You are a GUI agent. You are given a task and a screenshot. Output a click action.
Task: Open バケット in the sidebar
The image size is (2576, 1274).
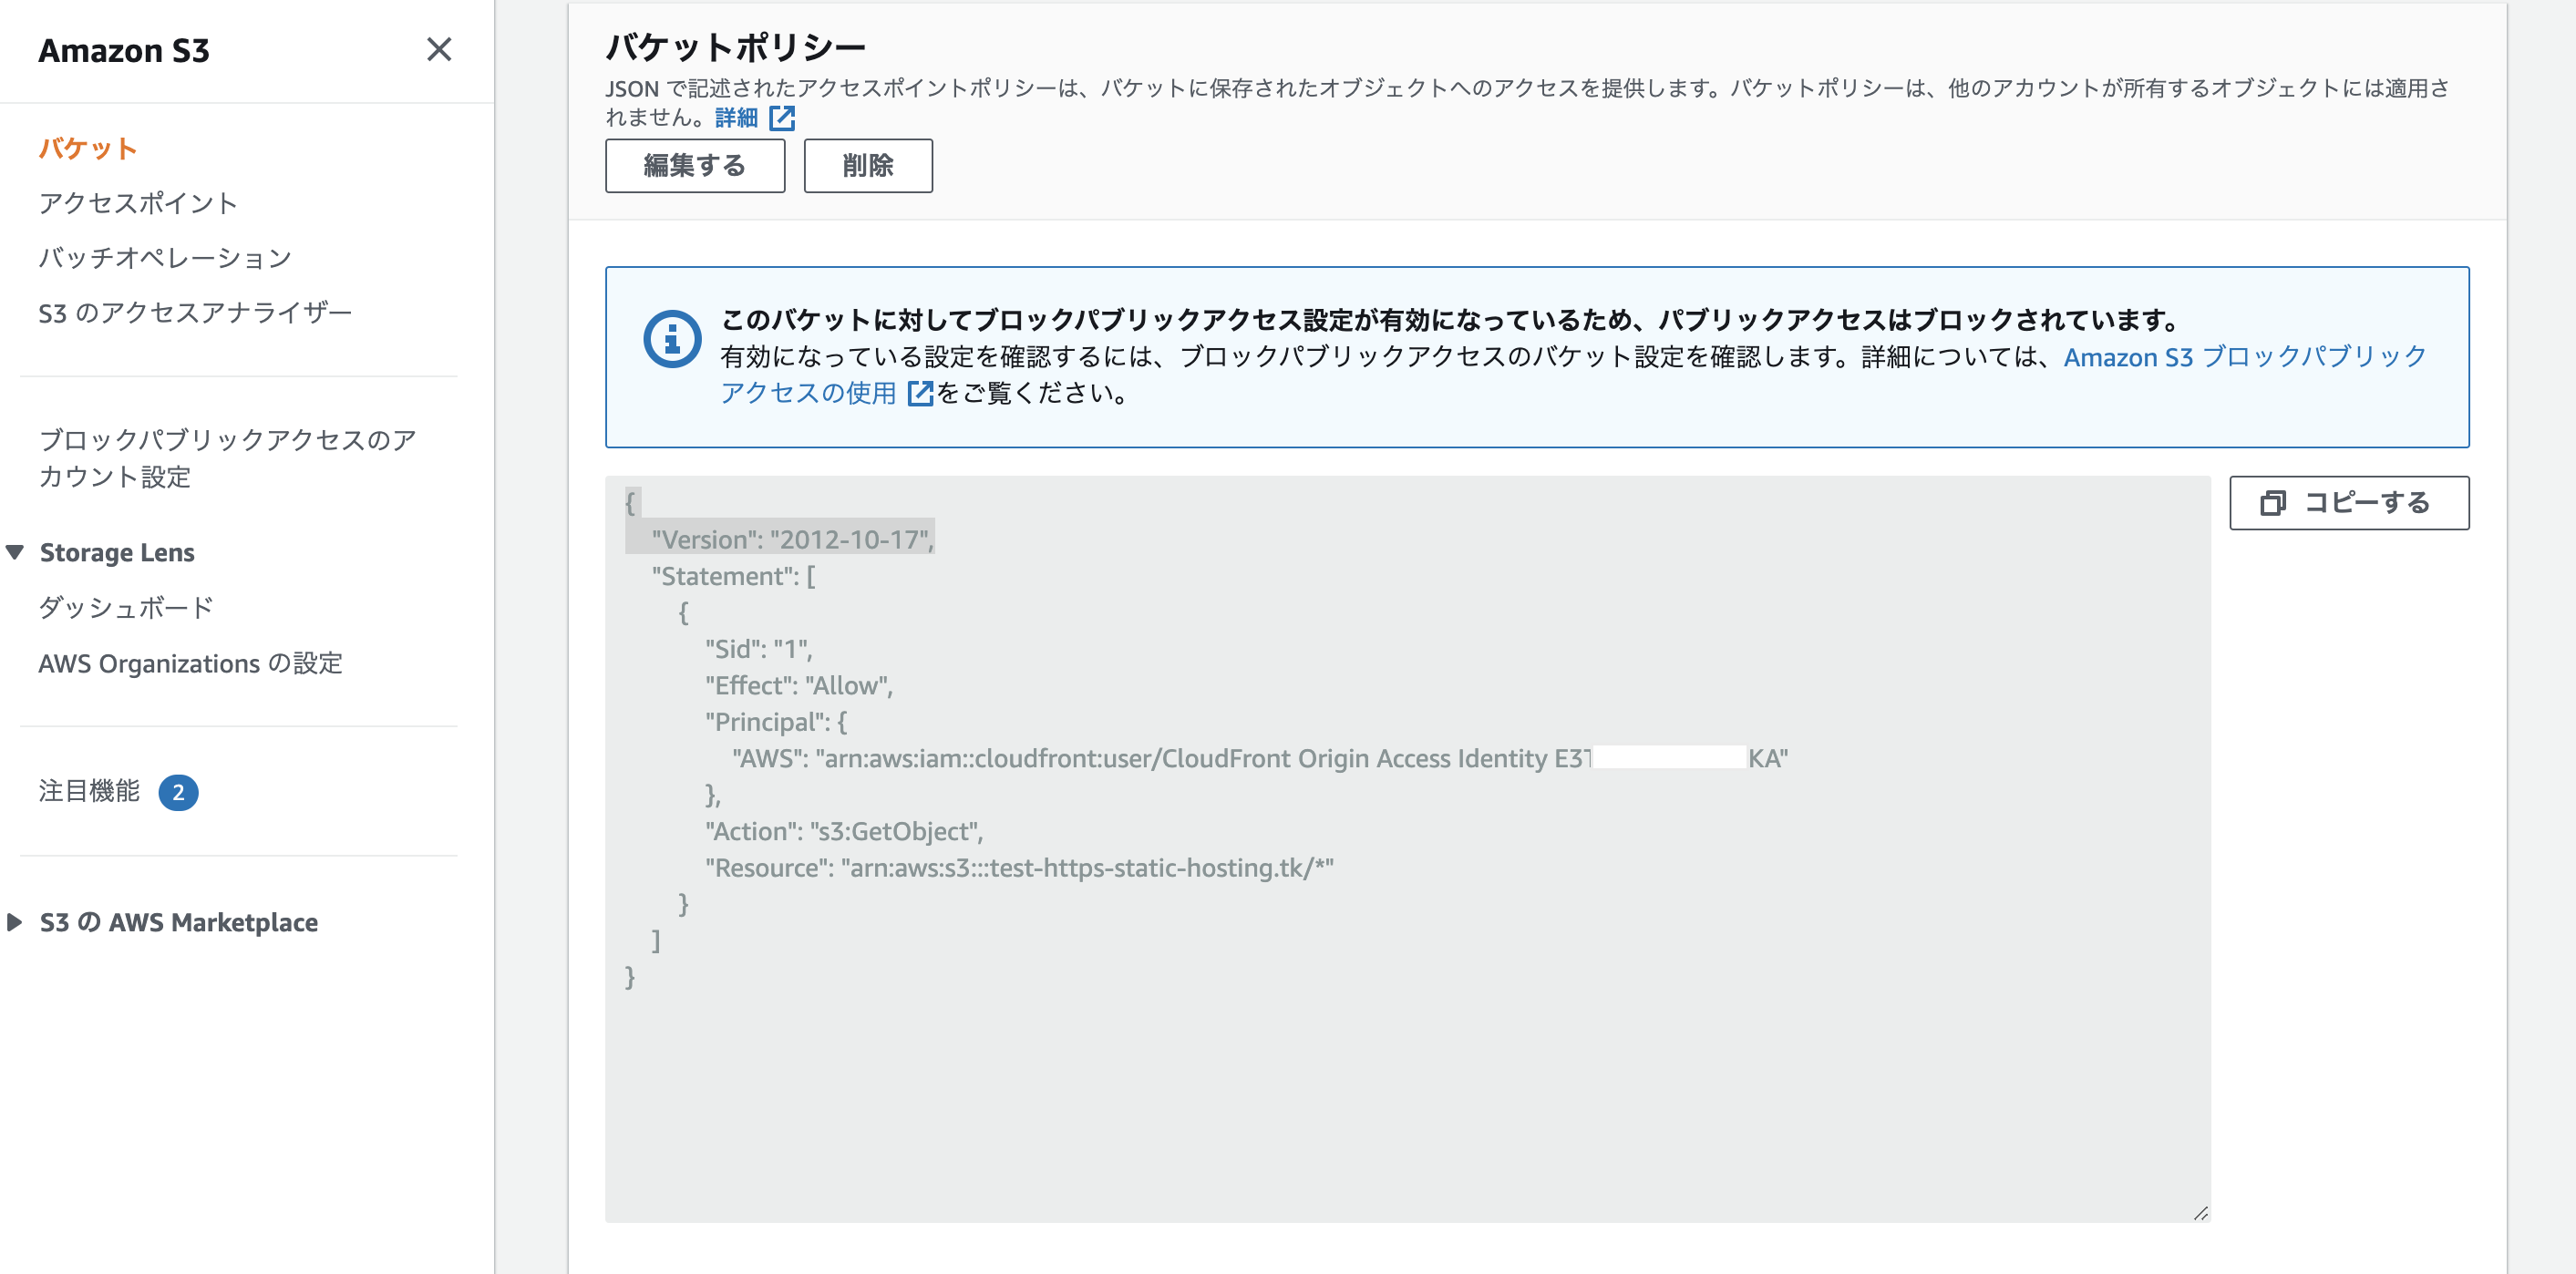[x=88, y=148]
